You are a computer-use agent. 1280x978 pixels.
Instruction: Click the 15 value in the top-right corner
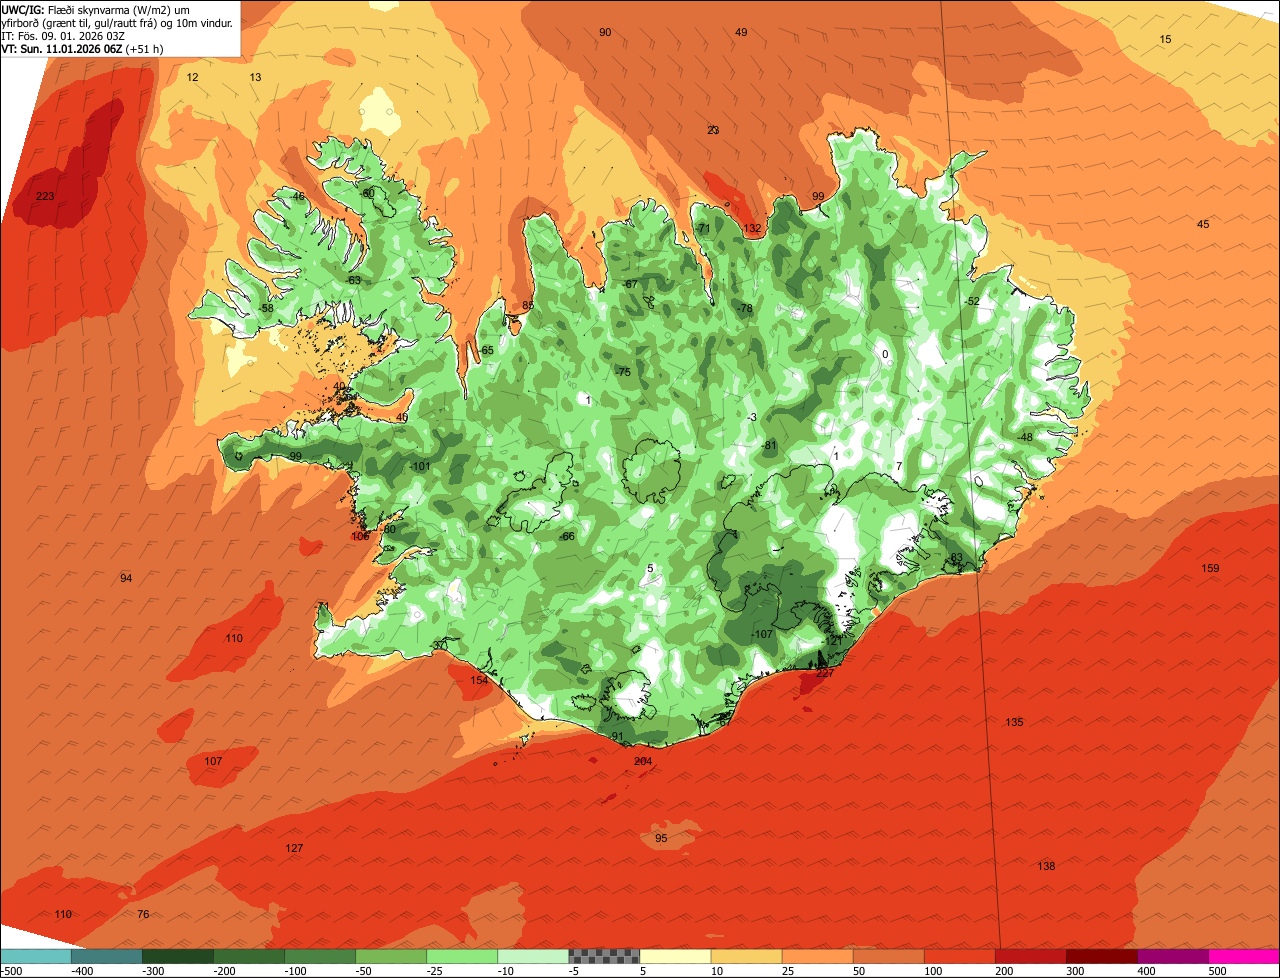[x=1165, y=39]
